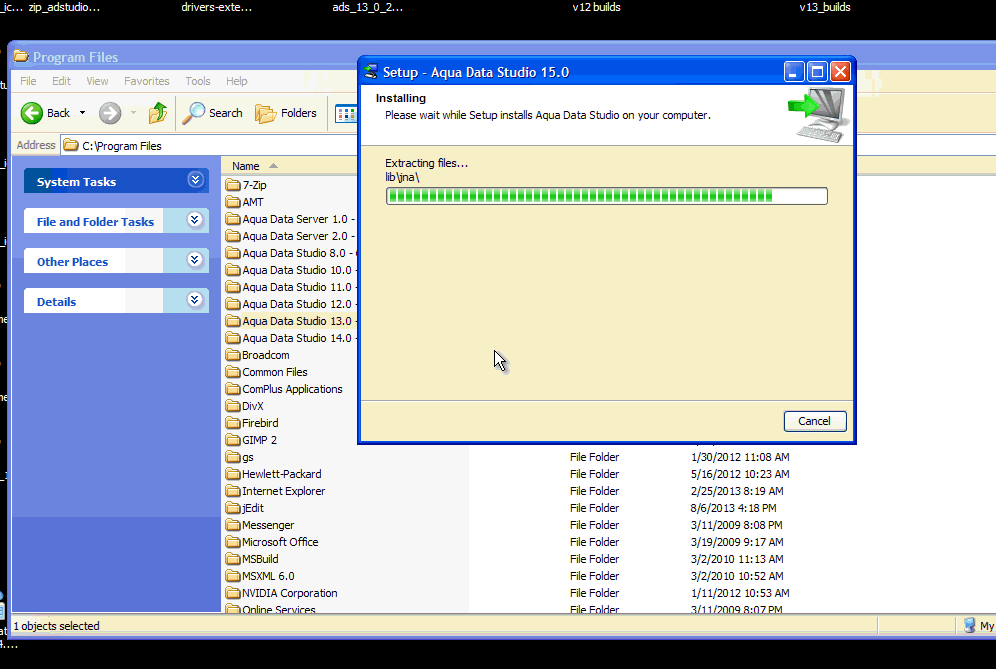Select the drivers-exte... desktop item
The image size is (996, 669).
(217, 8)
